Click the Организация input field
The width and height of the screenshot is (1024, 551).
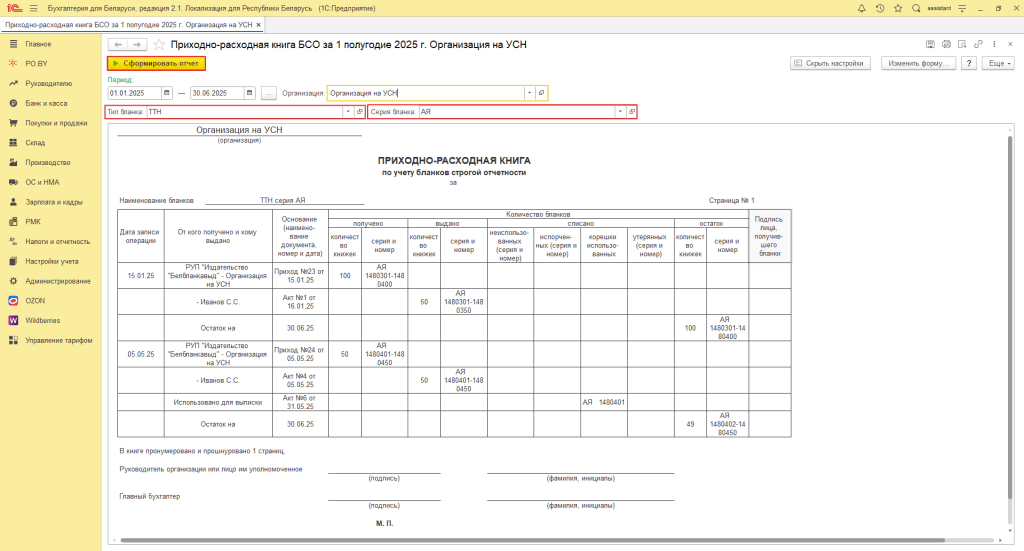click(x=426, y=93)
